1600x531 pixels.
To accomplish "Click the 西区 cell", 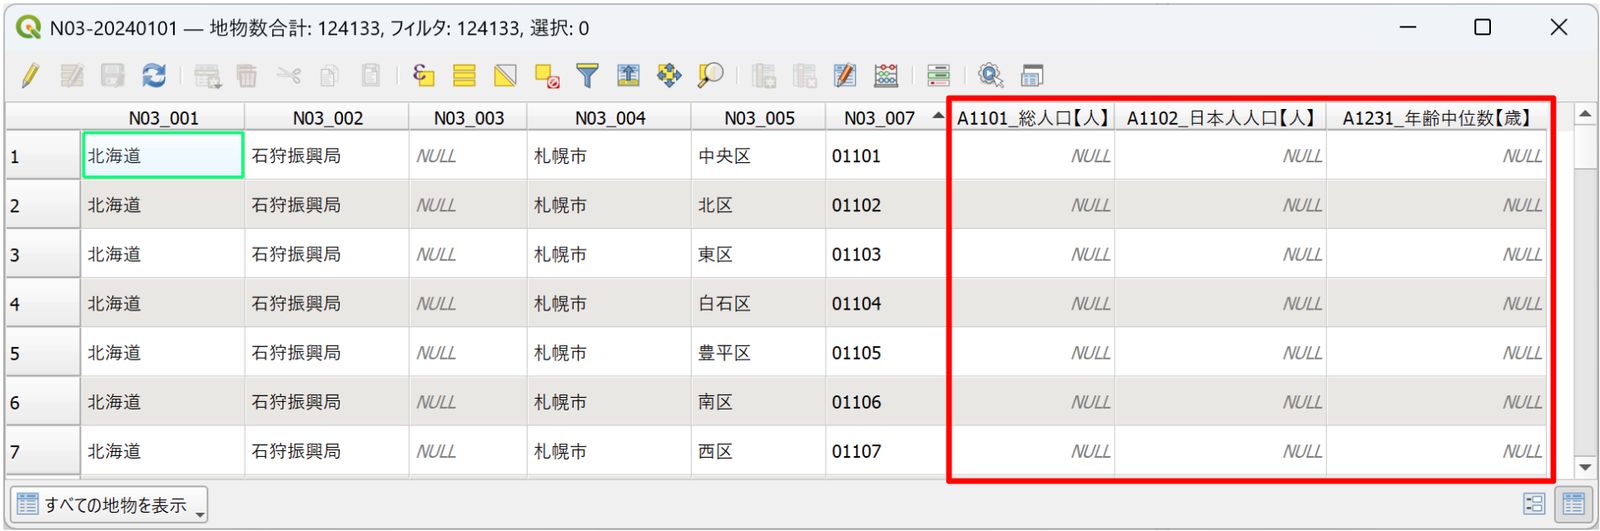I will 758,451.
